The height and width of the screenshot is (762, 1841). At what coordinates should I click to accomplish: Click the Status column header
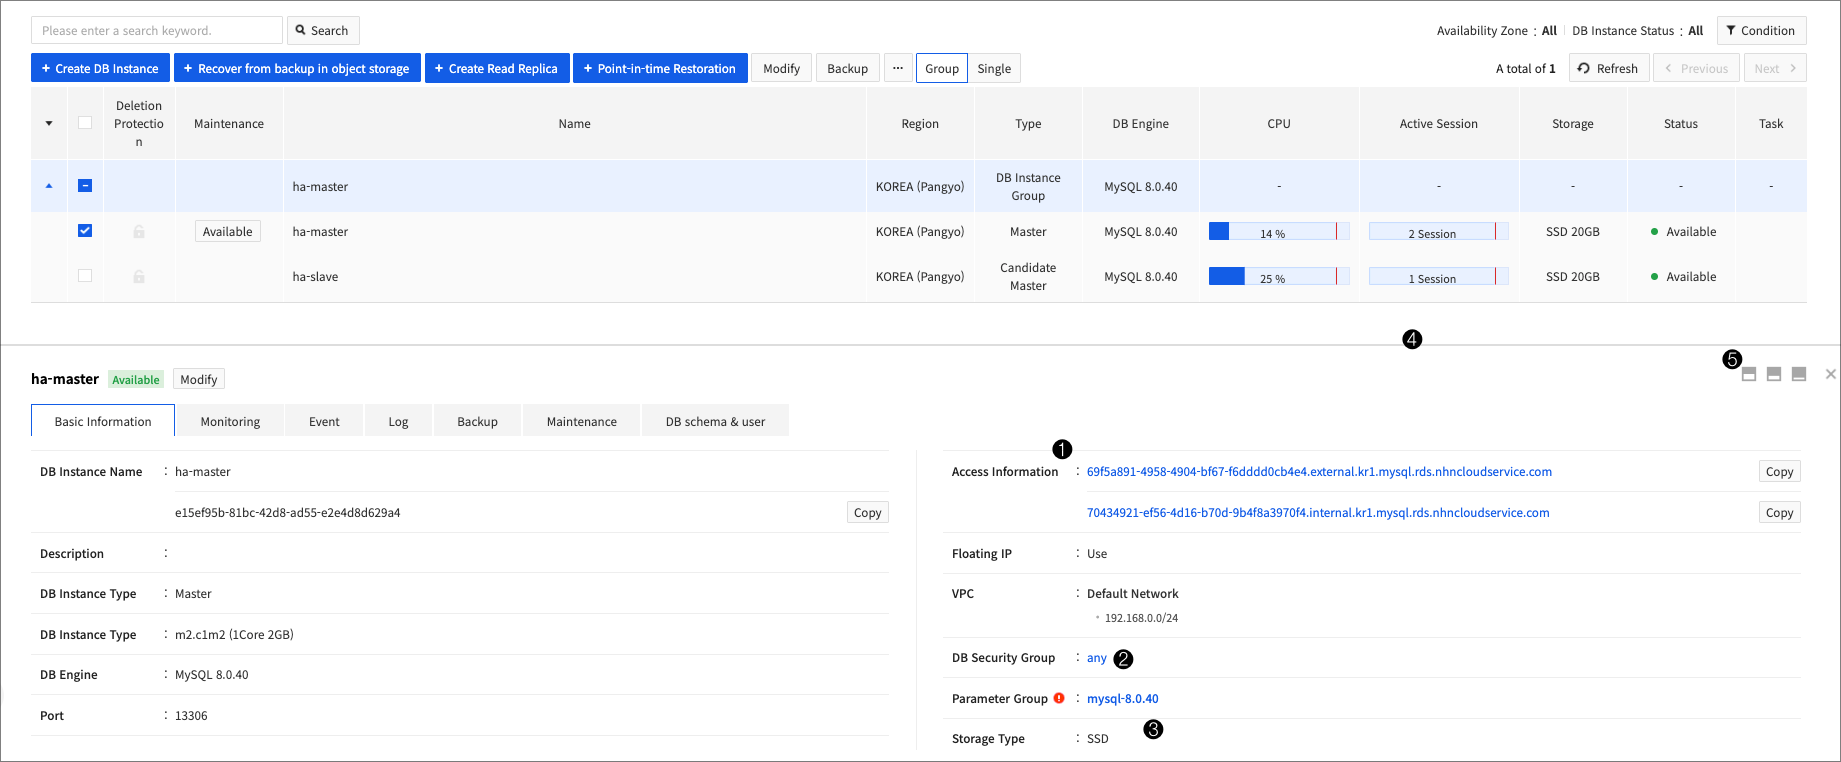point(1681,124)
